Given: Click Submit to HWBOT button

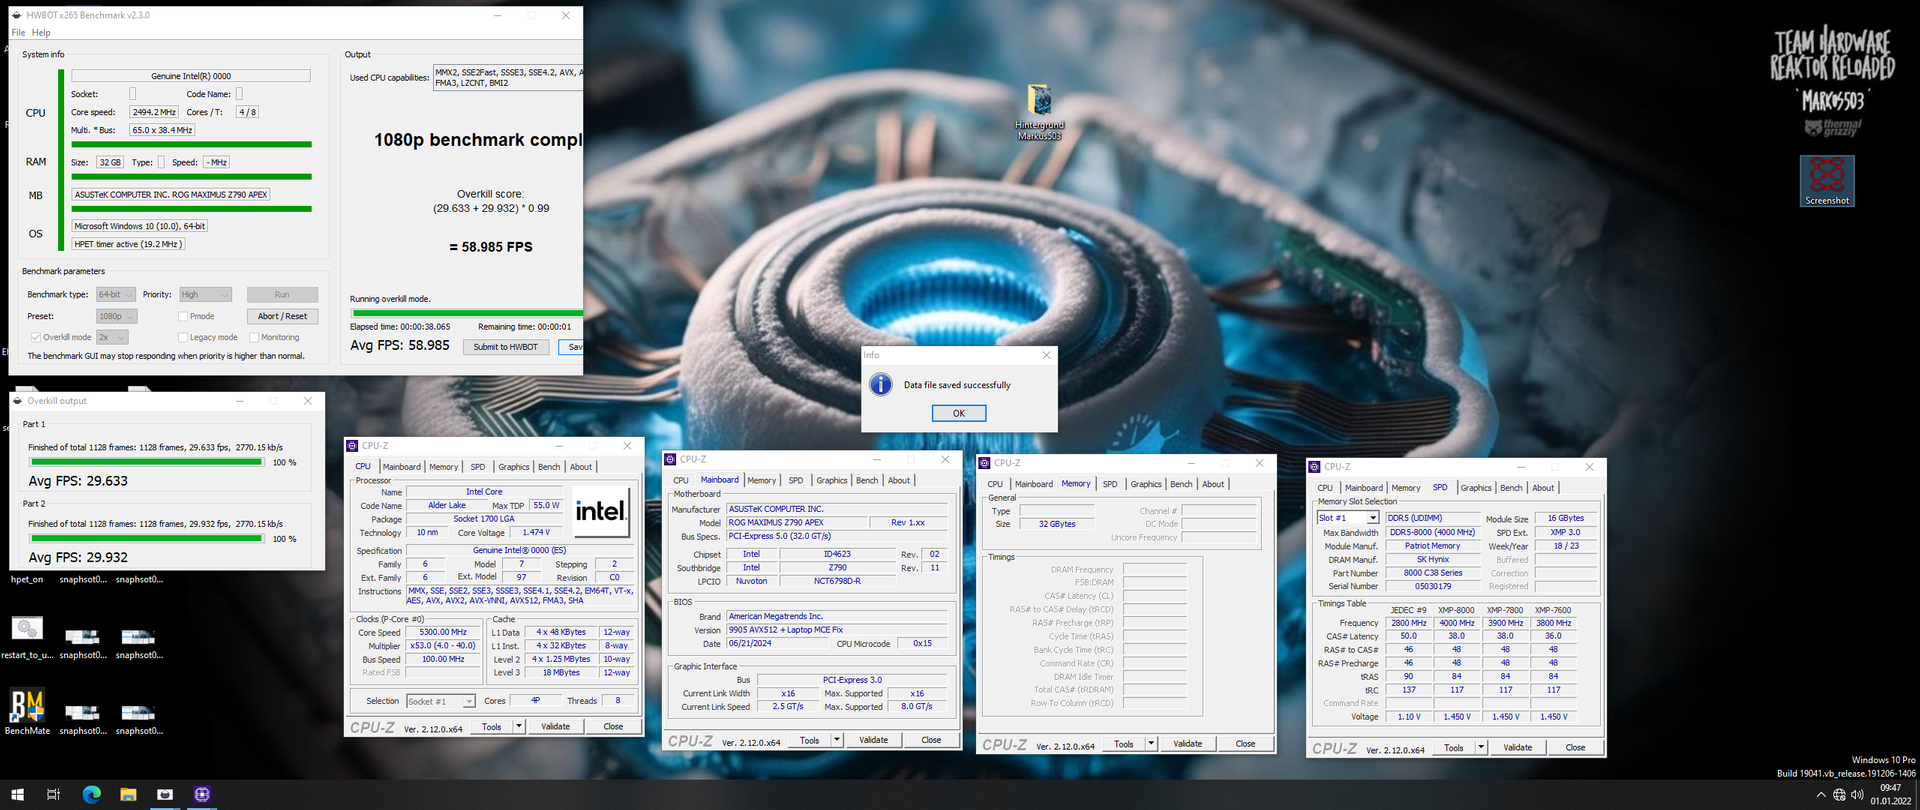Looking at the screenshot, I should click(x=505, y=347).
